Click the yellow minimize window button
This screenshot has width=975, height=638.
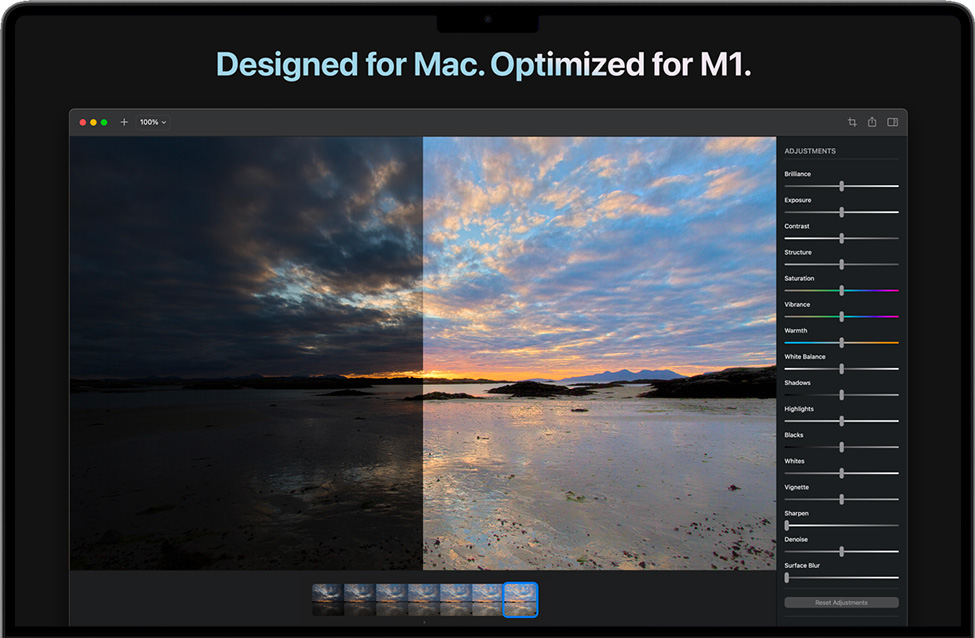pos(93,122)
